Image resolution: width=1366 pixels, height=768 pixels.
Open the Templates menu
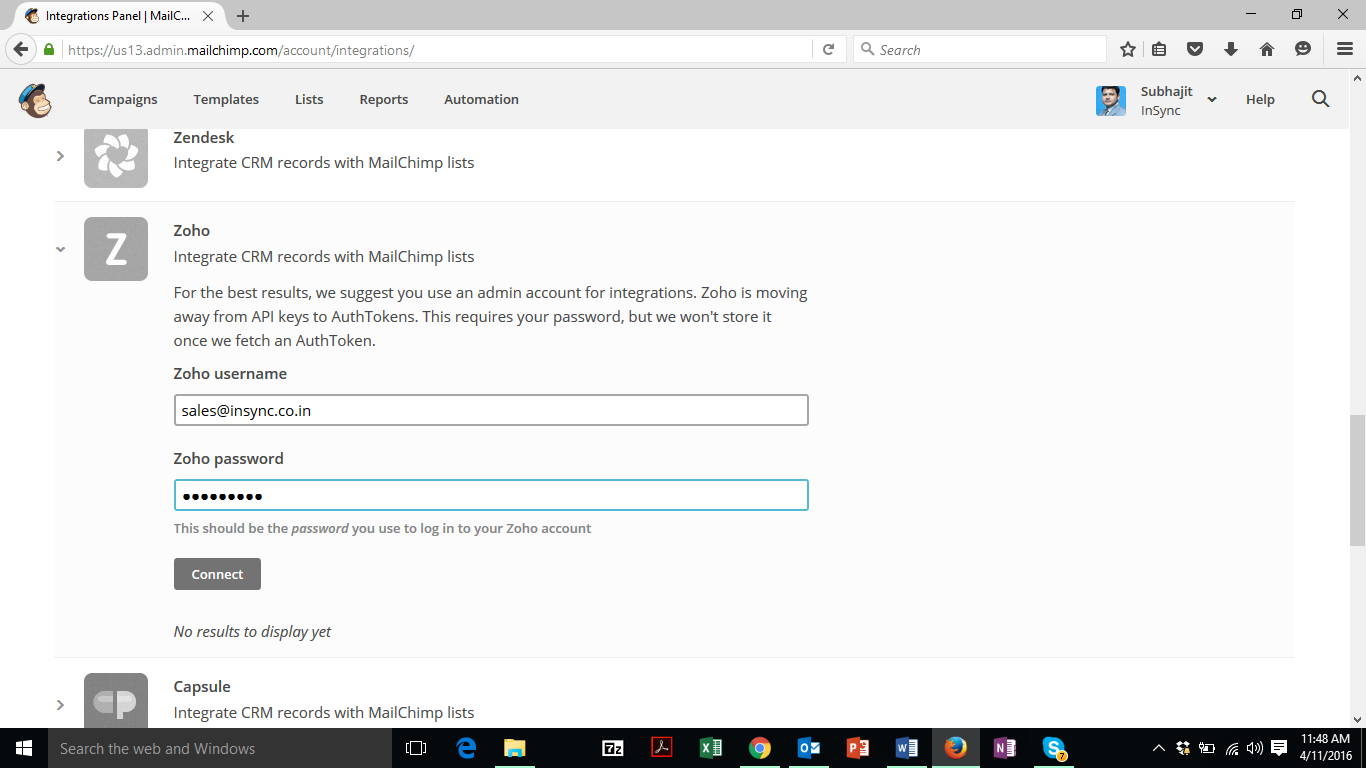click(x=226, y=99)
